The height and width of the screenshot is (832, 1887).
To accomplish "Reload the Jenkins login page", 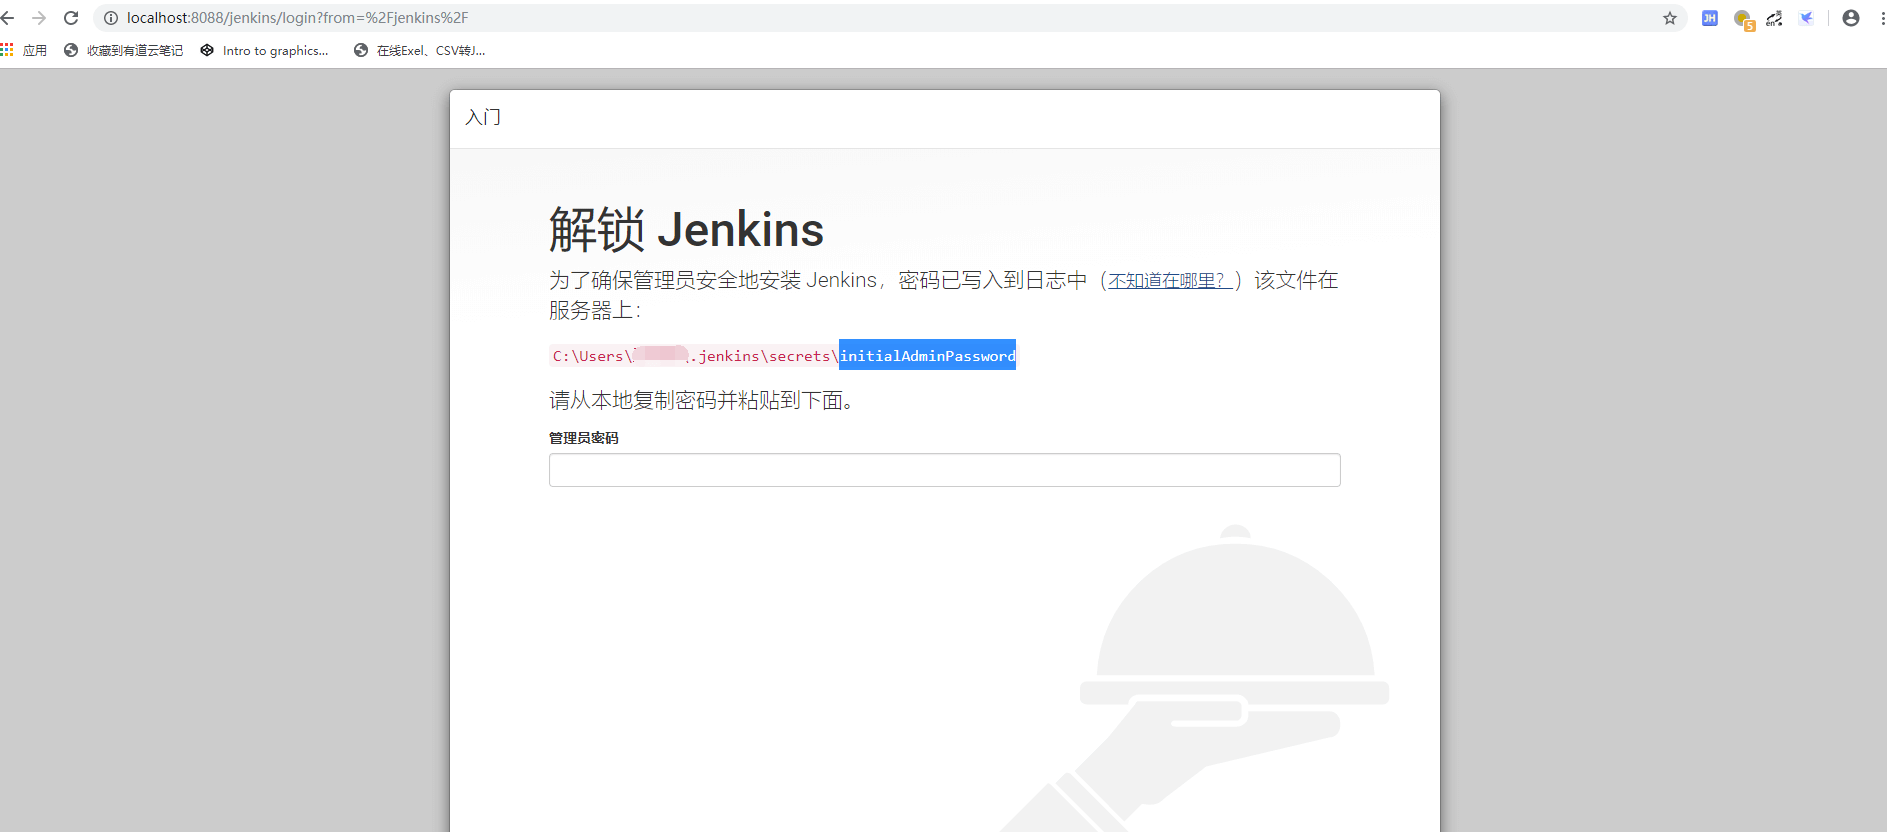I will [x=71, y=18].
